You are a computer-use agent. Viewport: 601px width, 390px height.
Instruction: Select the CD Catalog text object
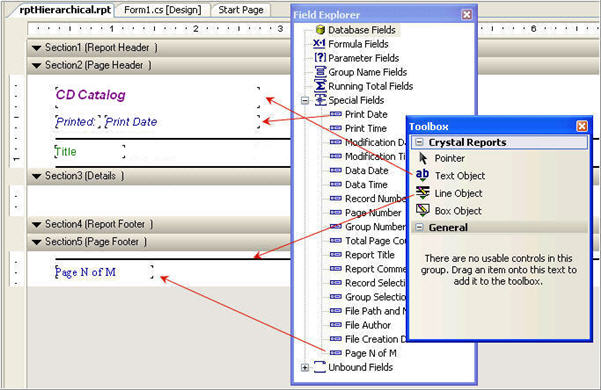click(158, 97)
